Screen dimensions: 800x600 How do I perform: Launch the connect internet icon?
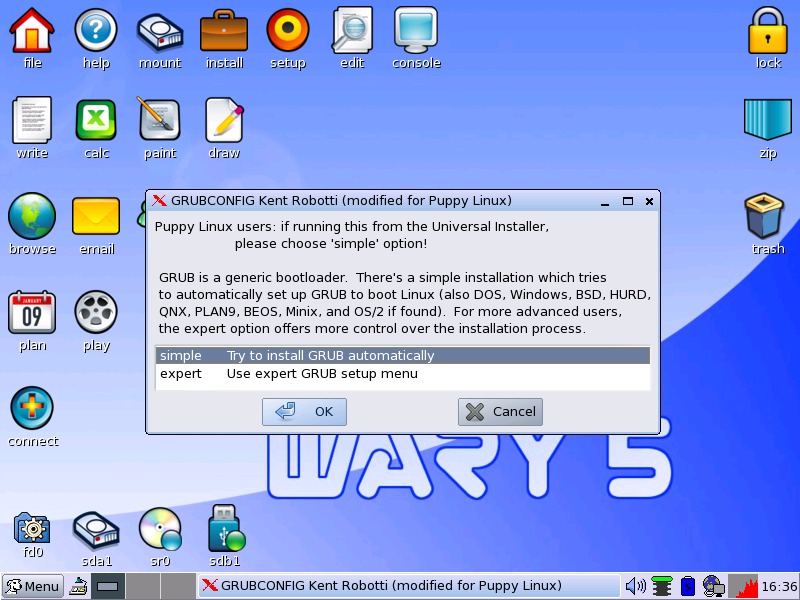[32, 408]
